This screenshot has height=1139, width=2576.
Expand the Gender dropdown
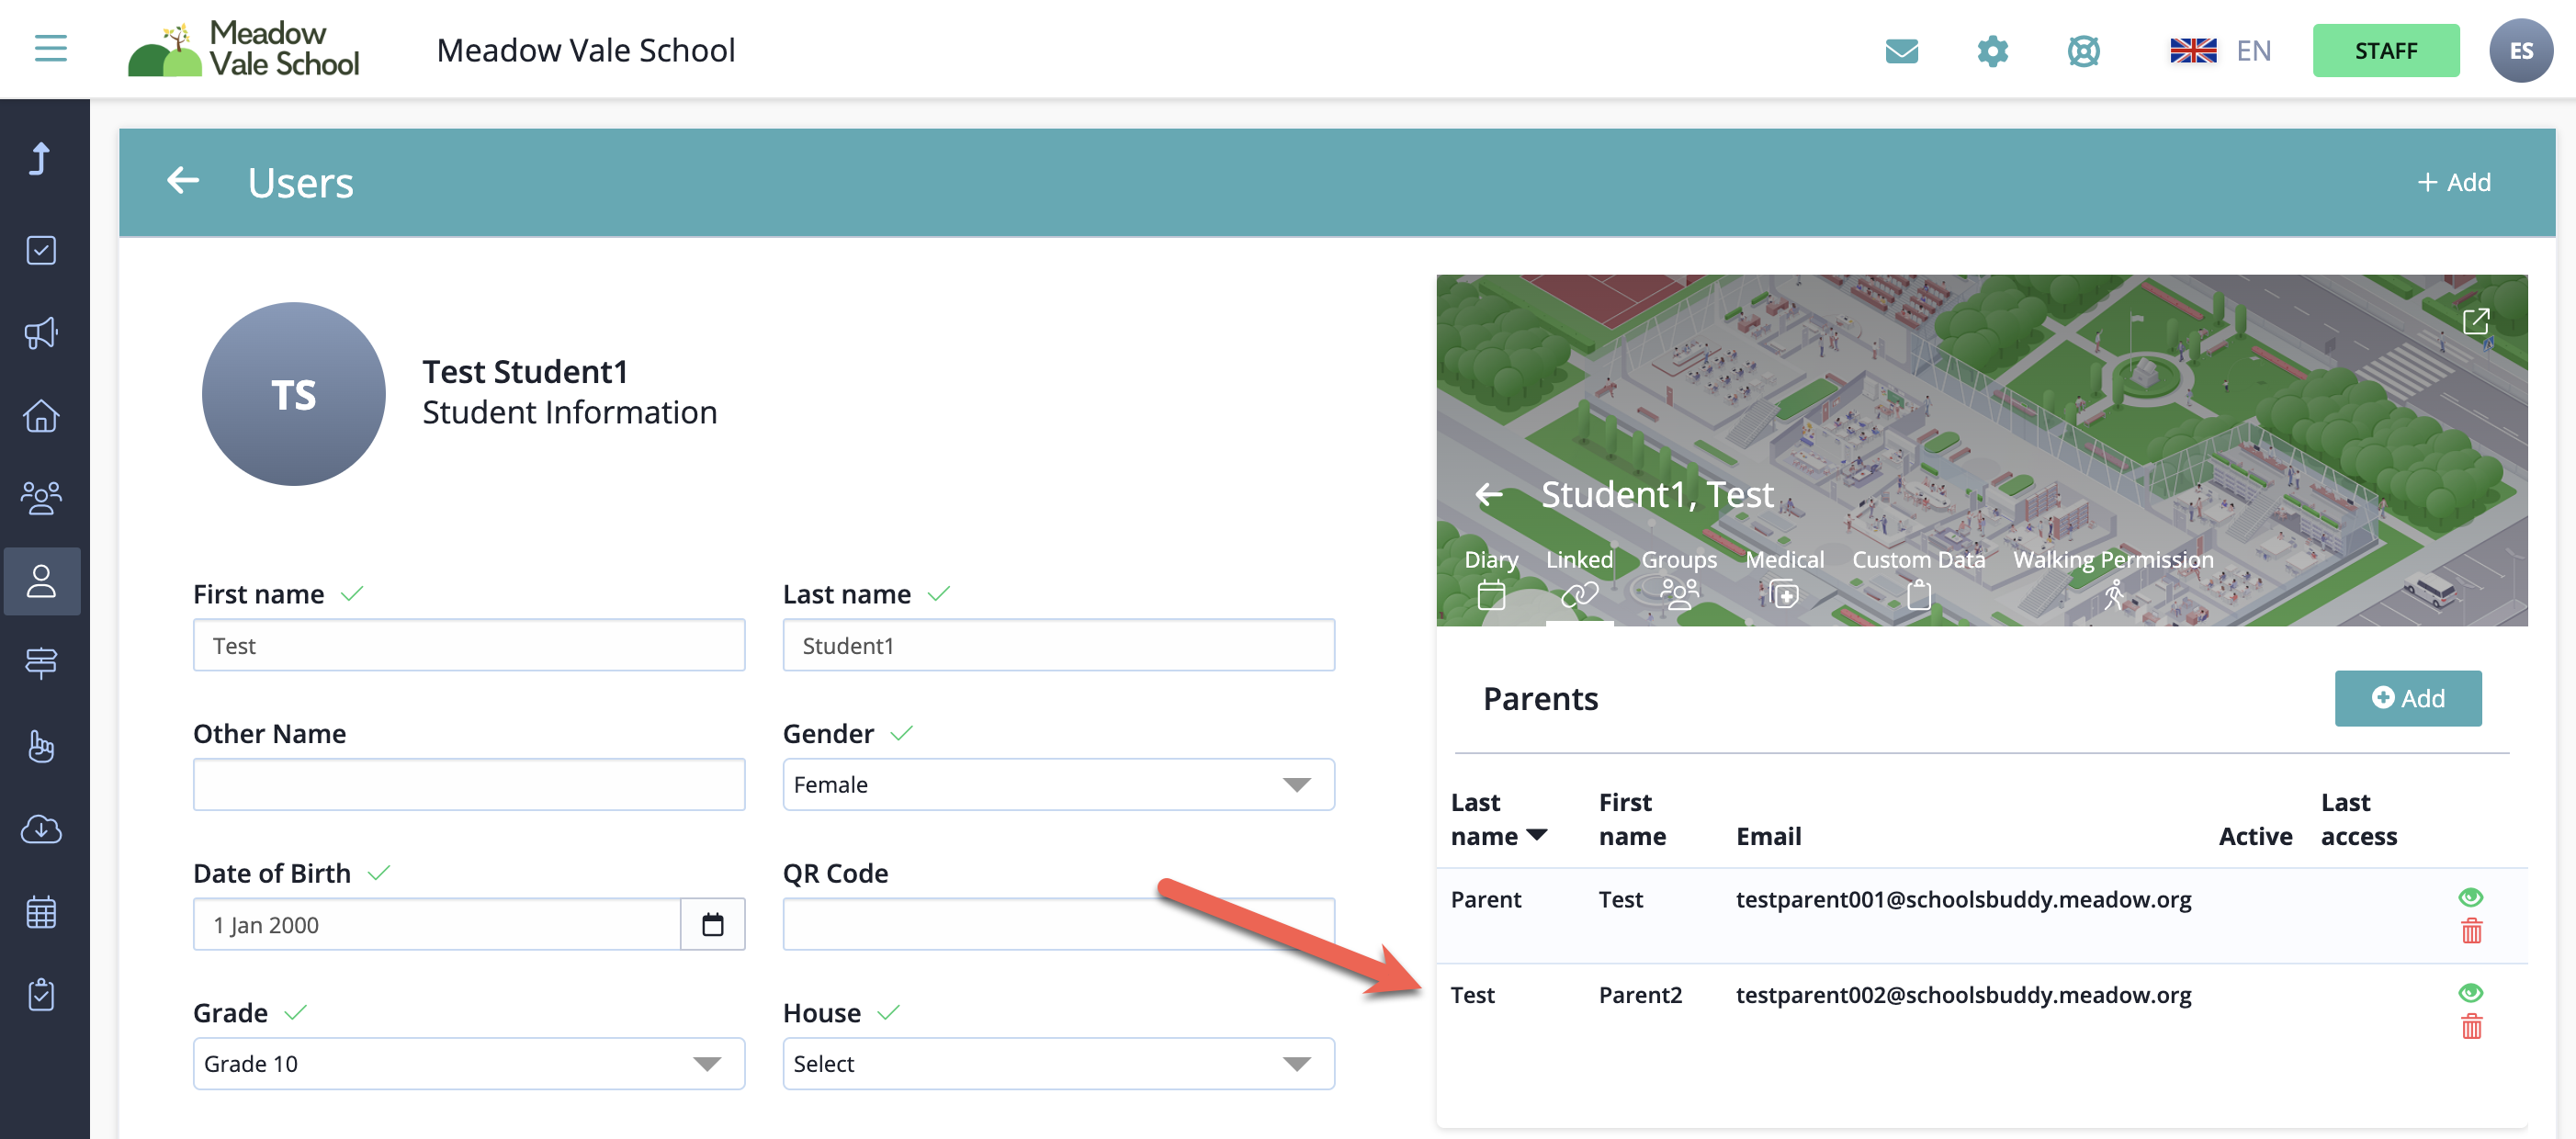[x=1057, y=785]
